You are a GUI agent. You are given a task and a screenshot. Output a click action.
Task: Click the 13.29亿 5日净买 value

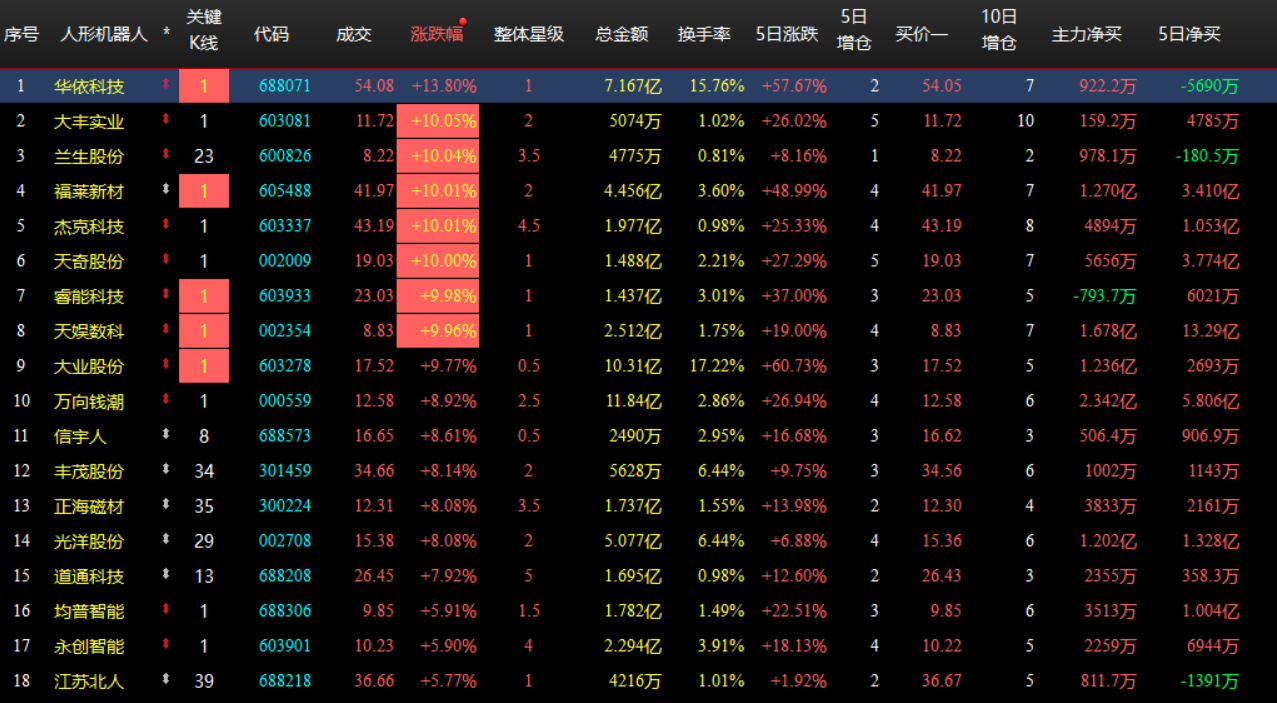(1209, 331)
